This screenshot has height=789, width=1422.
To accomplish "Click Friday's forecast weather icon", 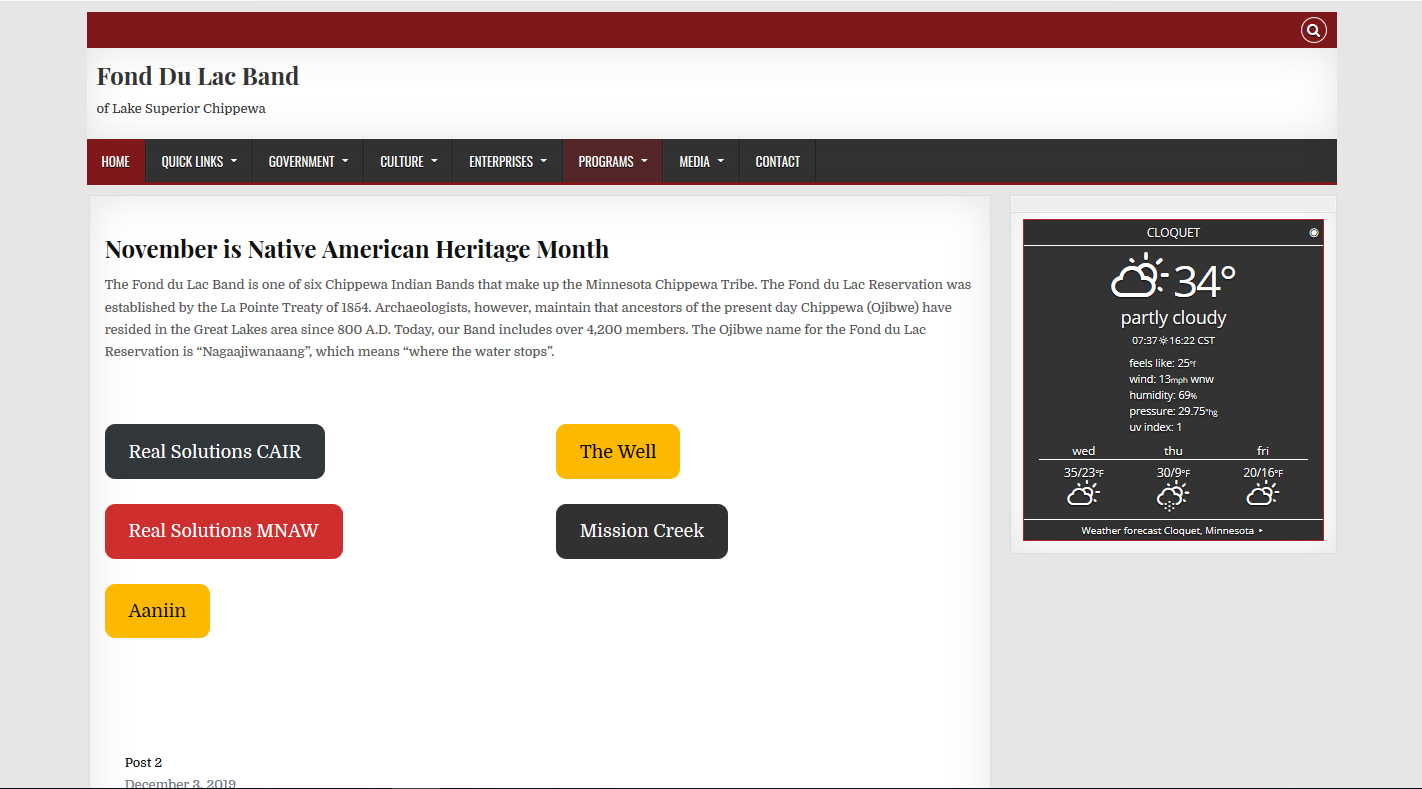I will [1262, 494].
